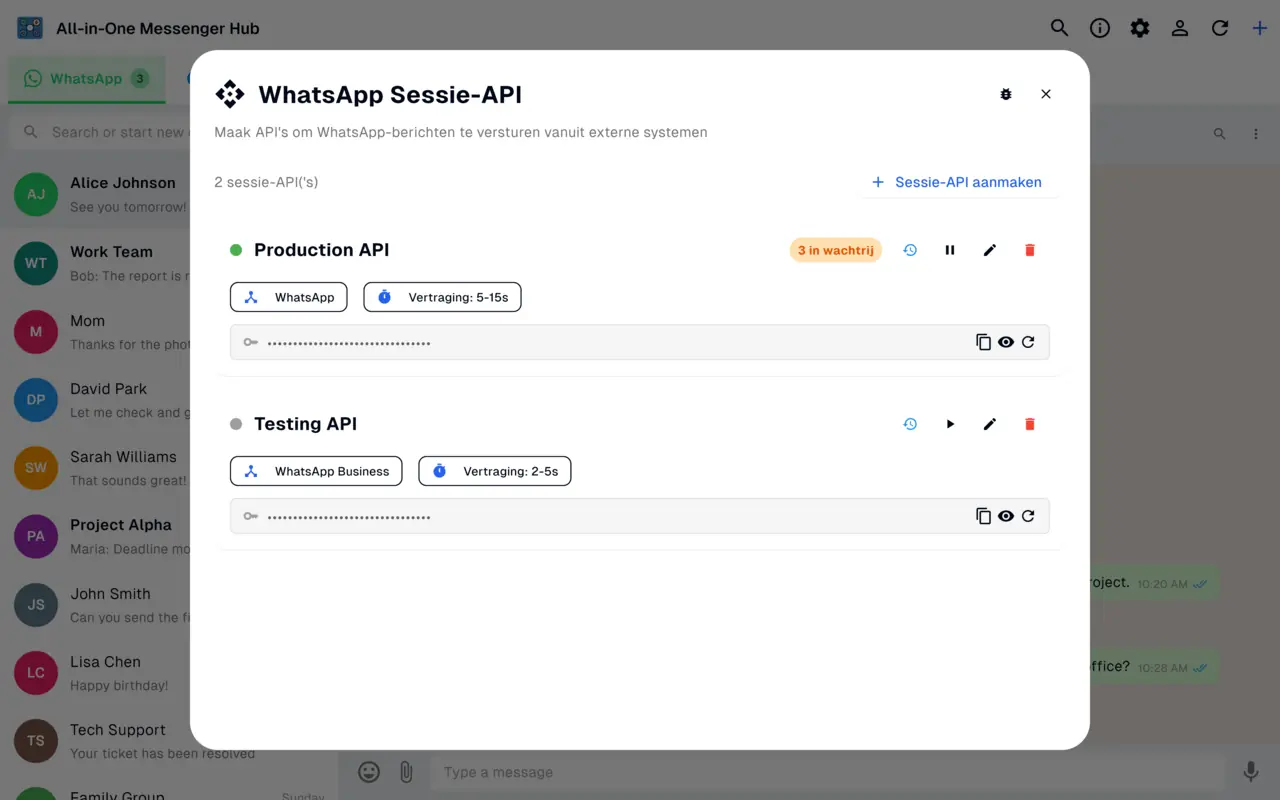Reveal the Testing API key

click(x=1006, y=516)
